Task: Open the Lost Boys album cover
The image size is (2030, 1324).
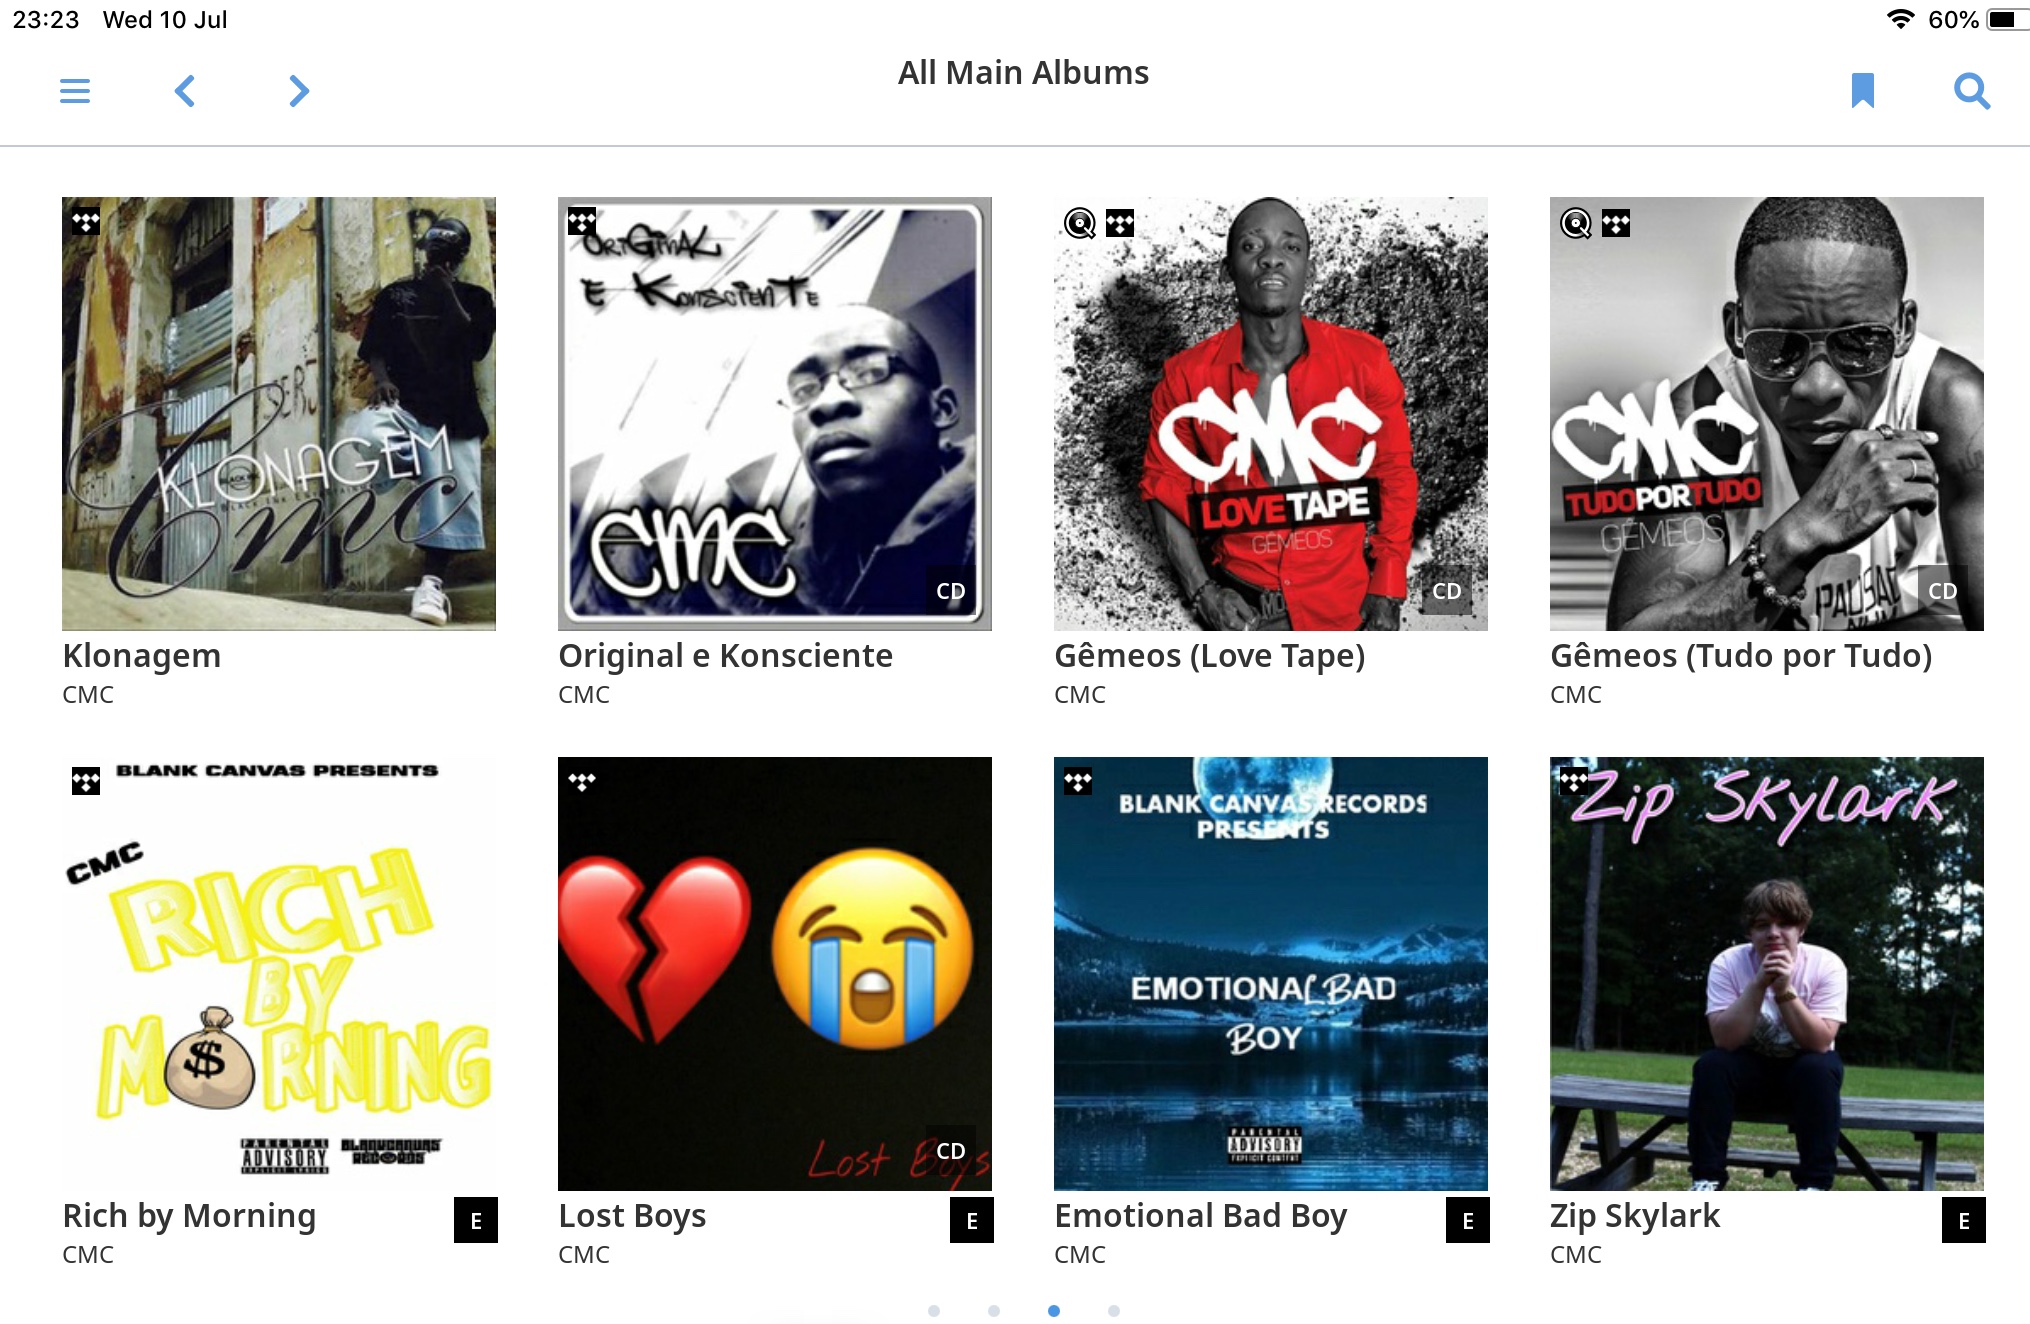Action: [x=775, y=973]
